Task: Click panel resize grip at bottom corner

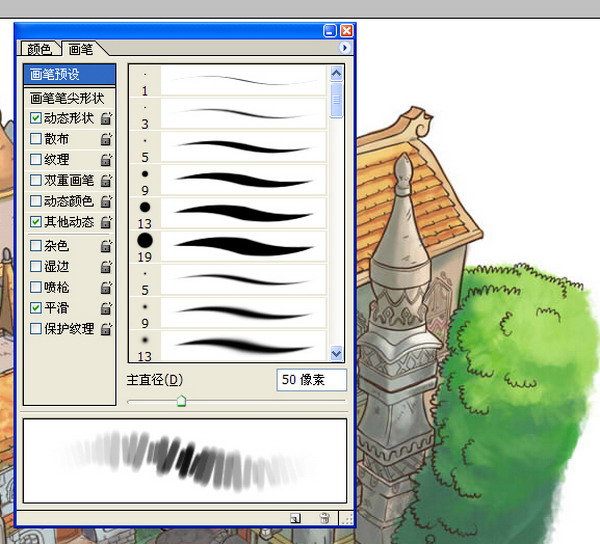Action: pyautogui.click(x=347, y=519)
